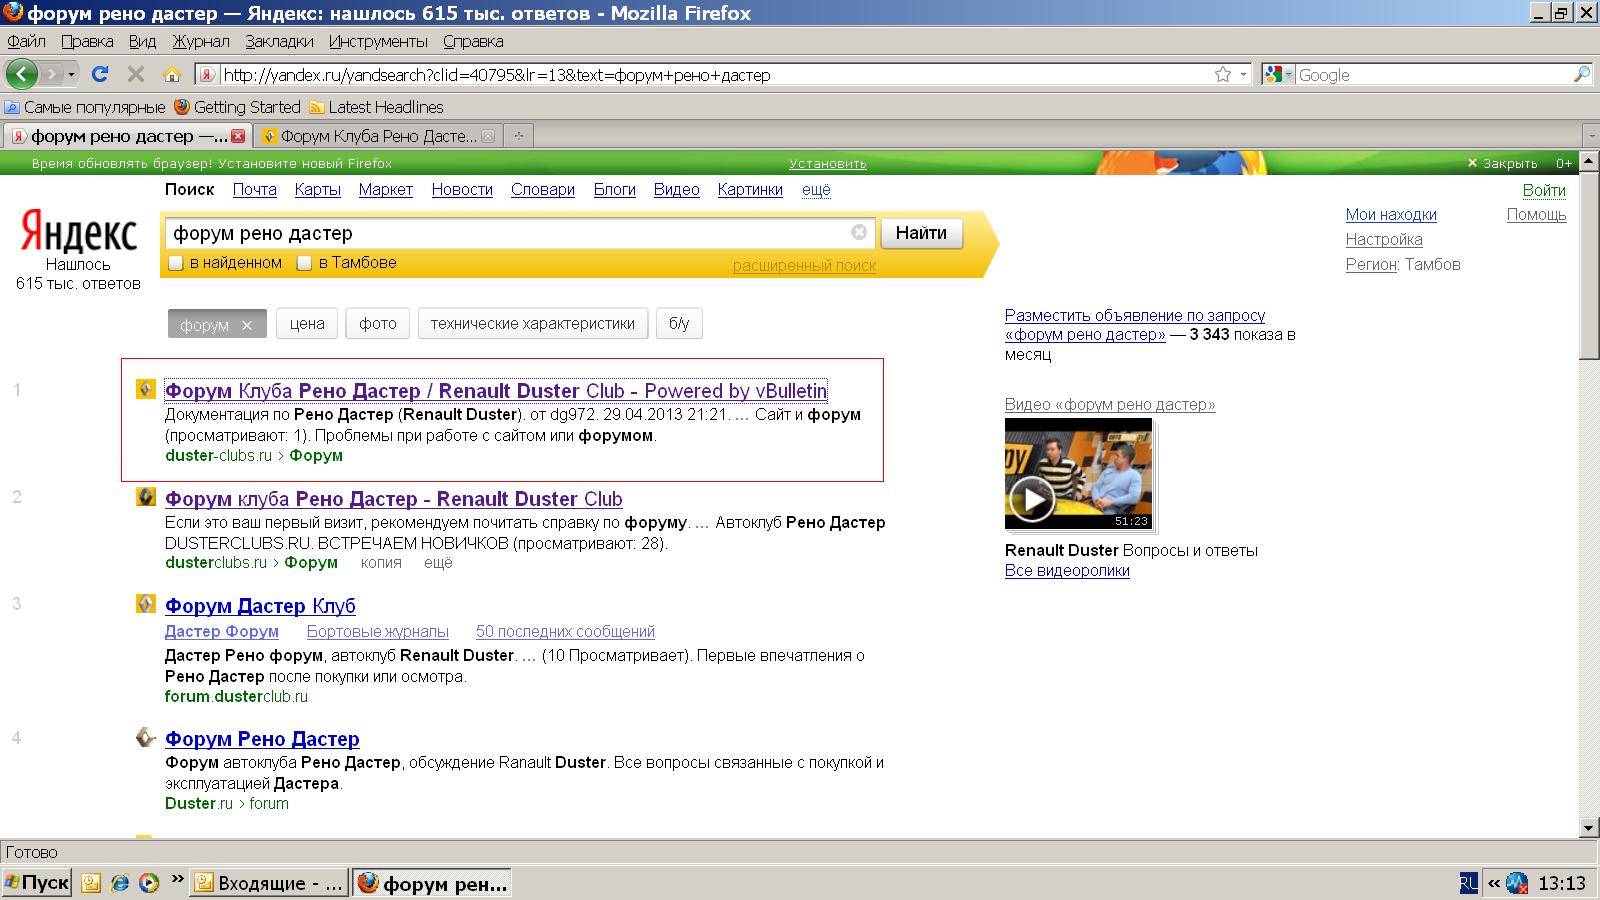Open the Windows Пуск start button

click(37, 882)
